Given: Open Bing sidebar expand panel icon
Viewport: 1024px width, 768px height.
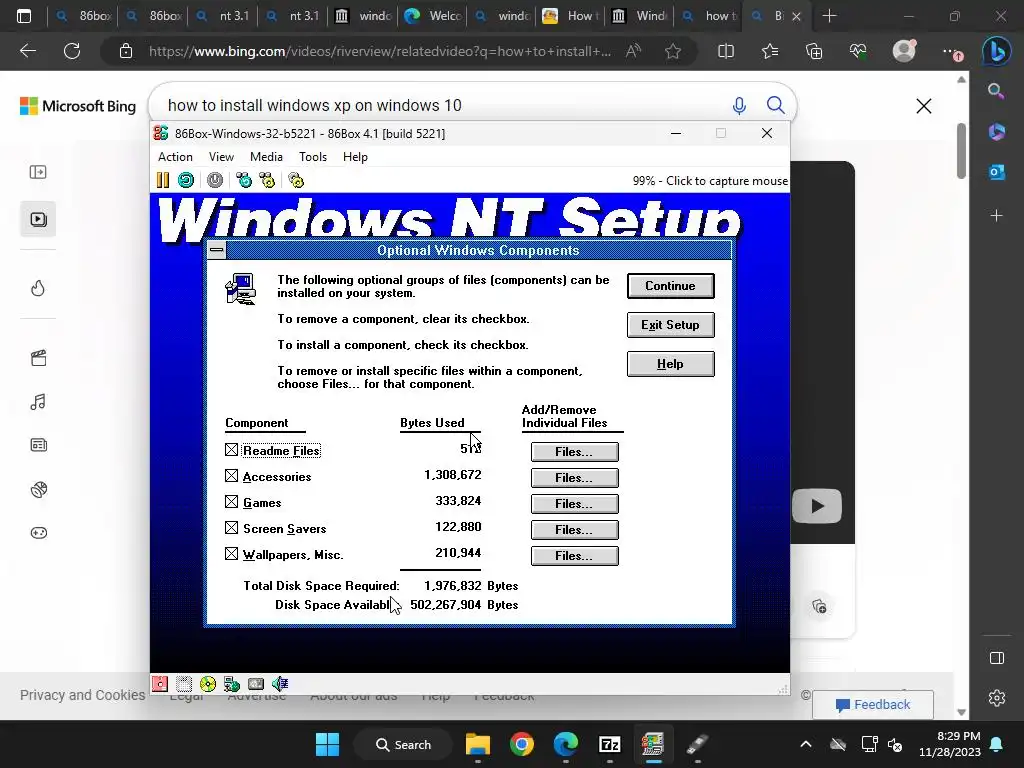Looking at the screenshot, I should 38,172.
